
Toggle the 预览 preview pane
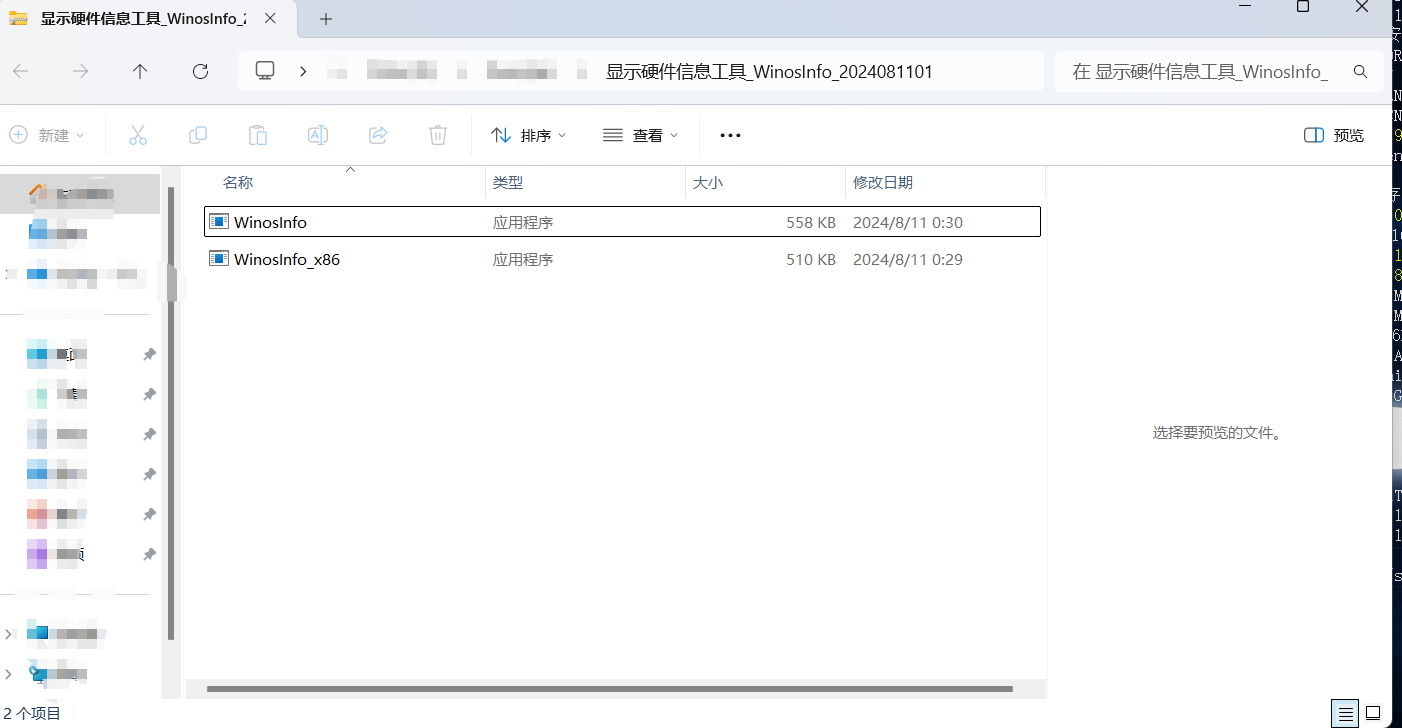click(x=1334, y=135)
